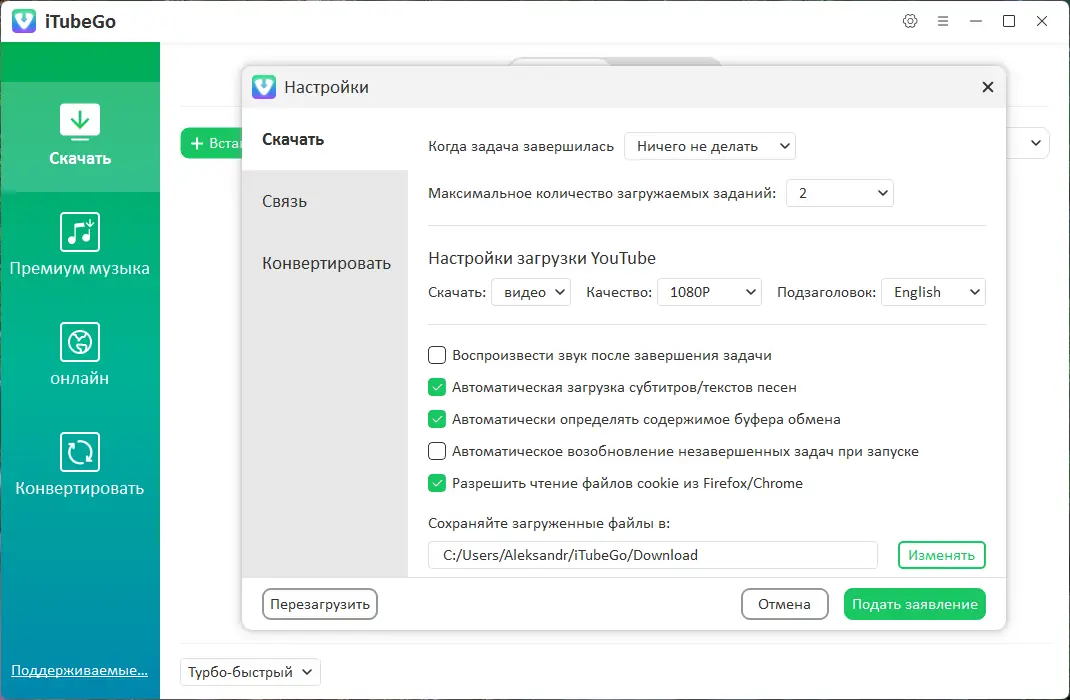Click the download folder path field
Viewport: 1070px width, 700px height.
coord(652,555)
